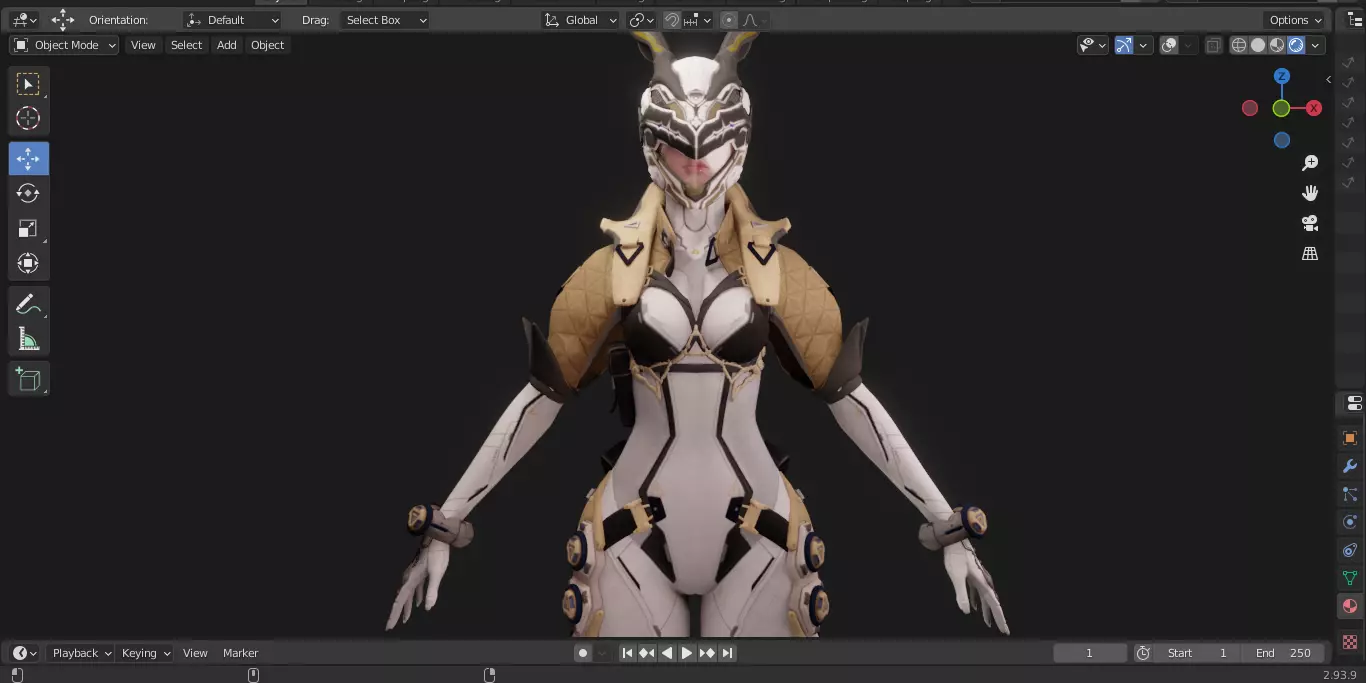Choose the Scale tool
This screenshot has height=683, width=1366.
click(x=28, y=229)
